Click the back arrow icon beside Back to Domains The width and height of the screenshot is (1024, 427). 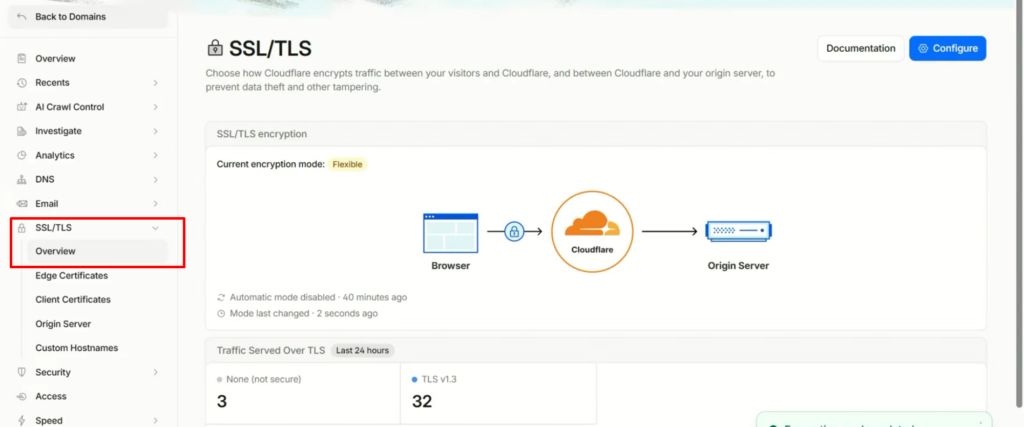(x=22, y=17)
